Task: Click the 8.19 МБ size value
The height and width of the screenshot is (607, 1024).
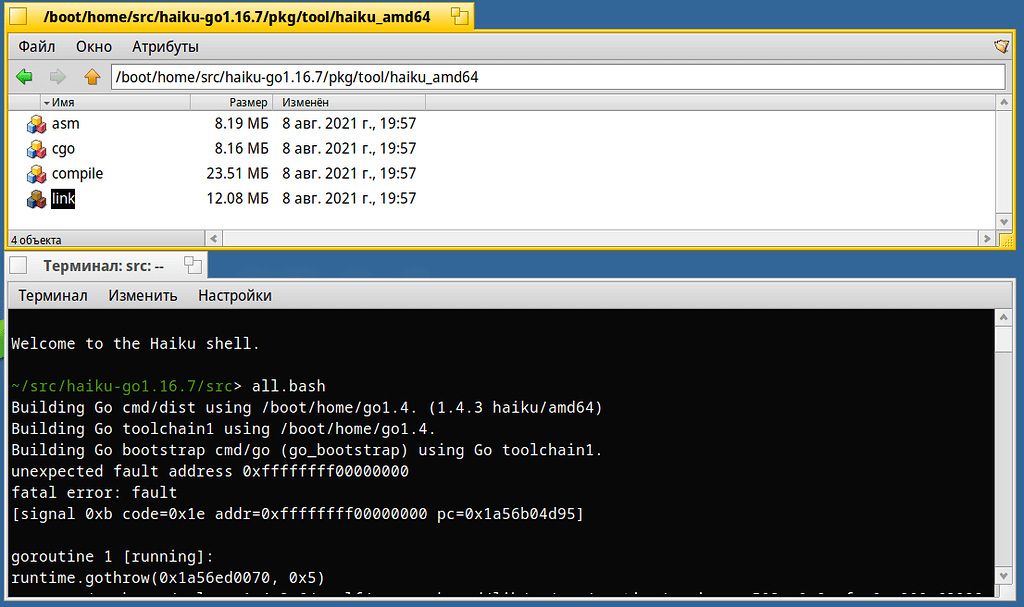Action: tap(241, 123)
